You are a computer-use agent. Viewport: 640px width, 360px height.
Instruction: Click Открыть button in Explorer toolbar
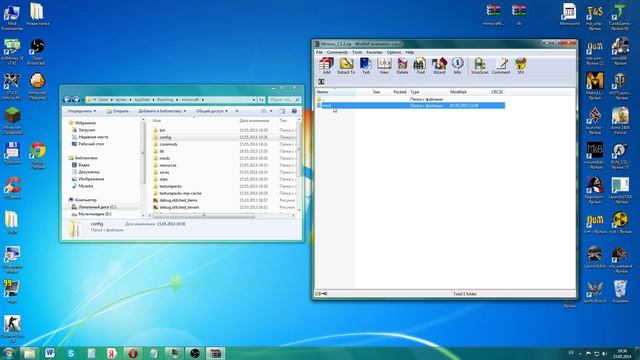click(x=118, y=111)
